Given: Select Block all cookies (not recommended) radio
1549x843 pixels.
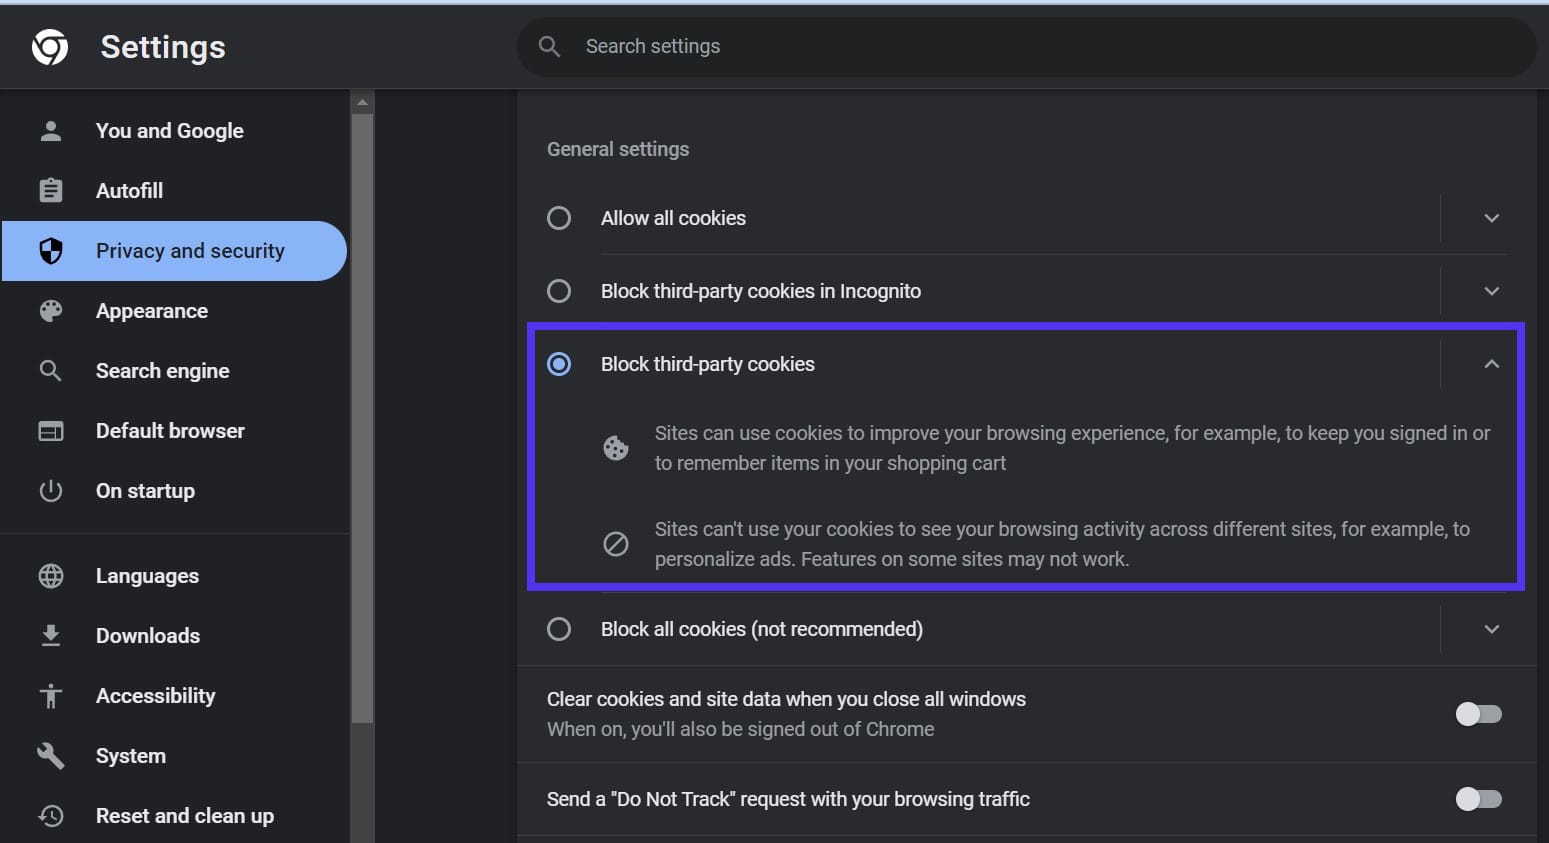Looking at the screenshot, I should (x=559, y=629).
